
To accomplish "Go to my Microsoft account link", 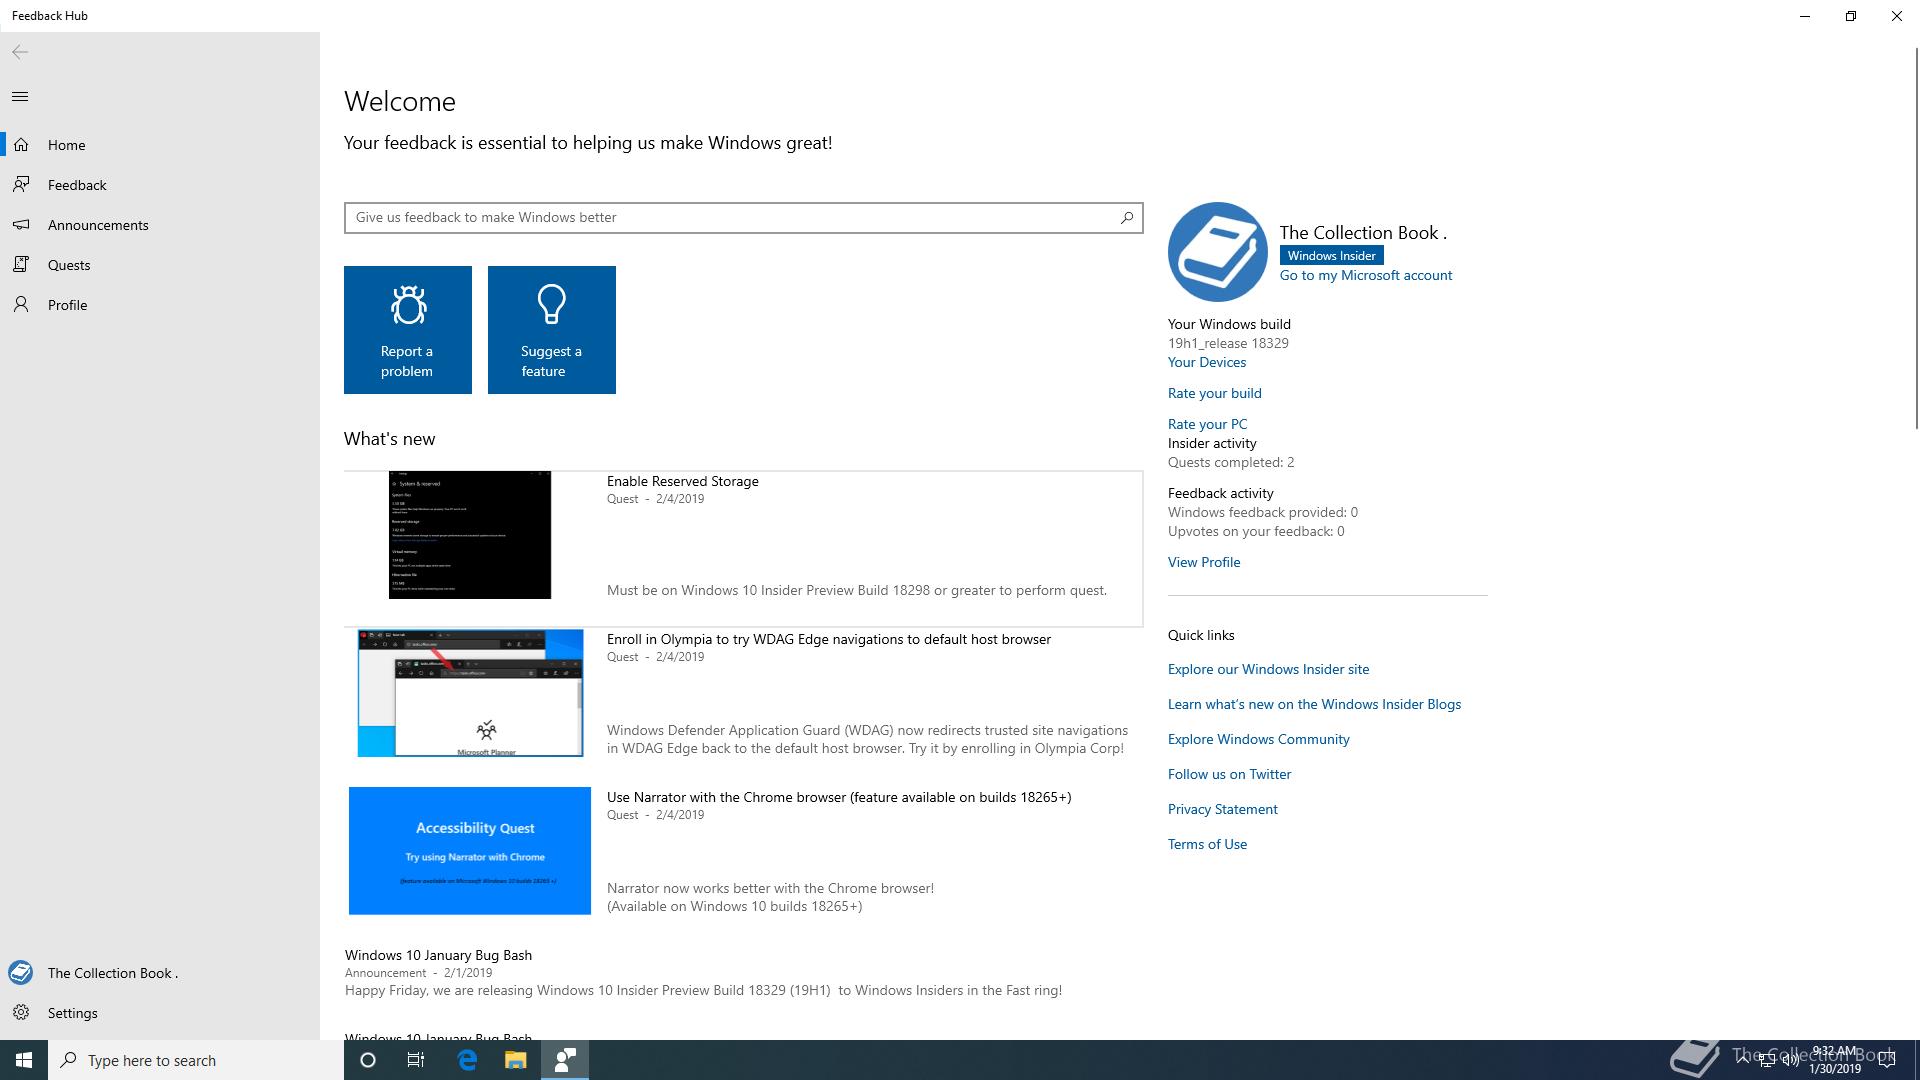I will coord(1366,275).
